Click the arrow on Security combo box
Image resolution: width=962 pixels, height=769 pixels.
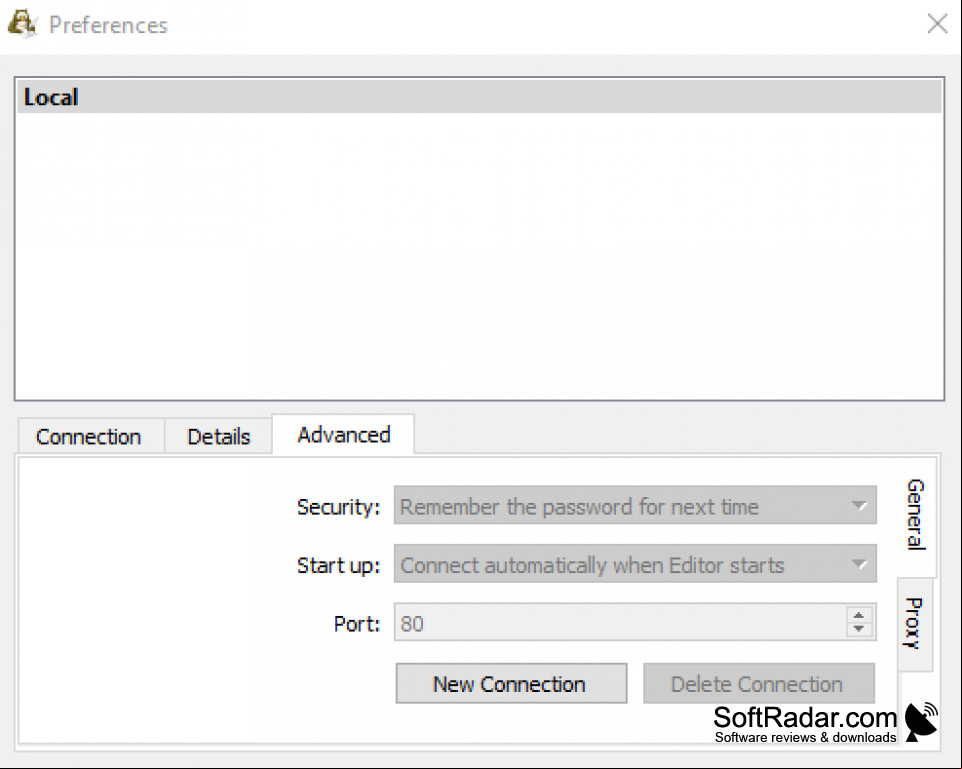click(859, 506)
